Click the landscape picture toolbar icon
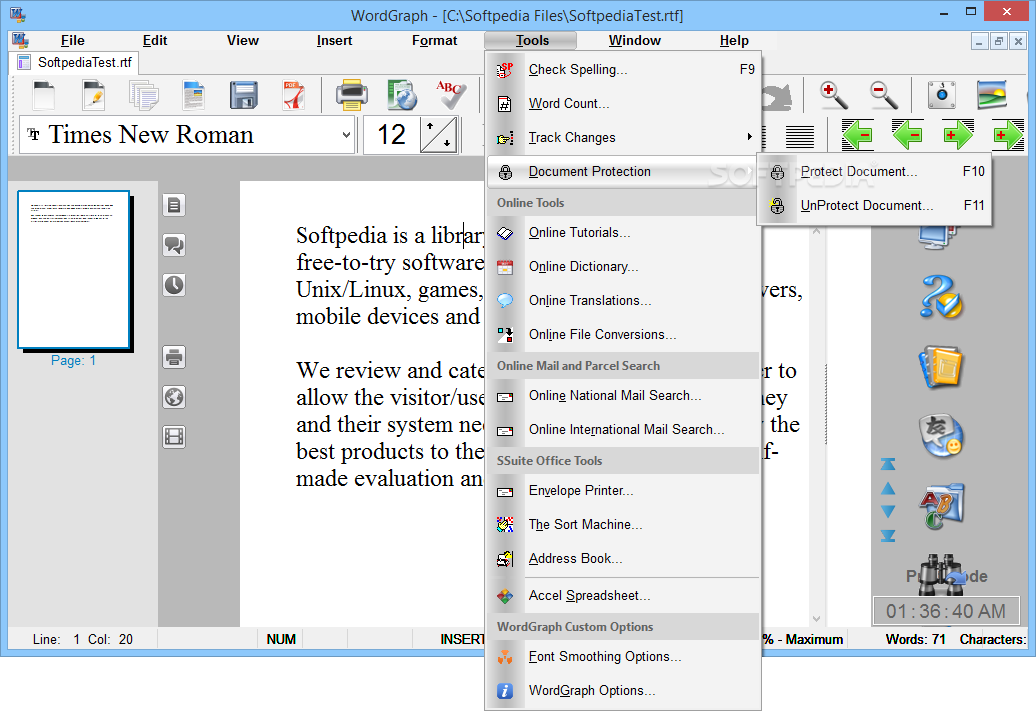Screen dimensions: 1036x711 (x=992, y=94)
